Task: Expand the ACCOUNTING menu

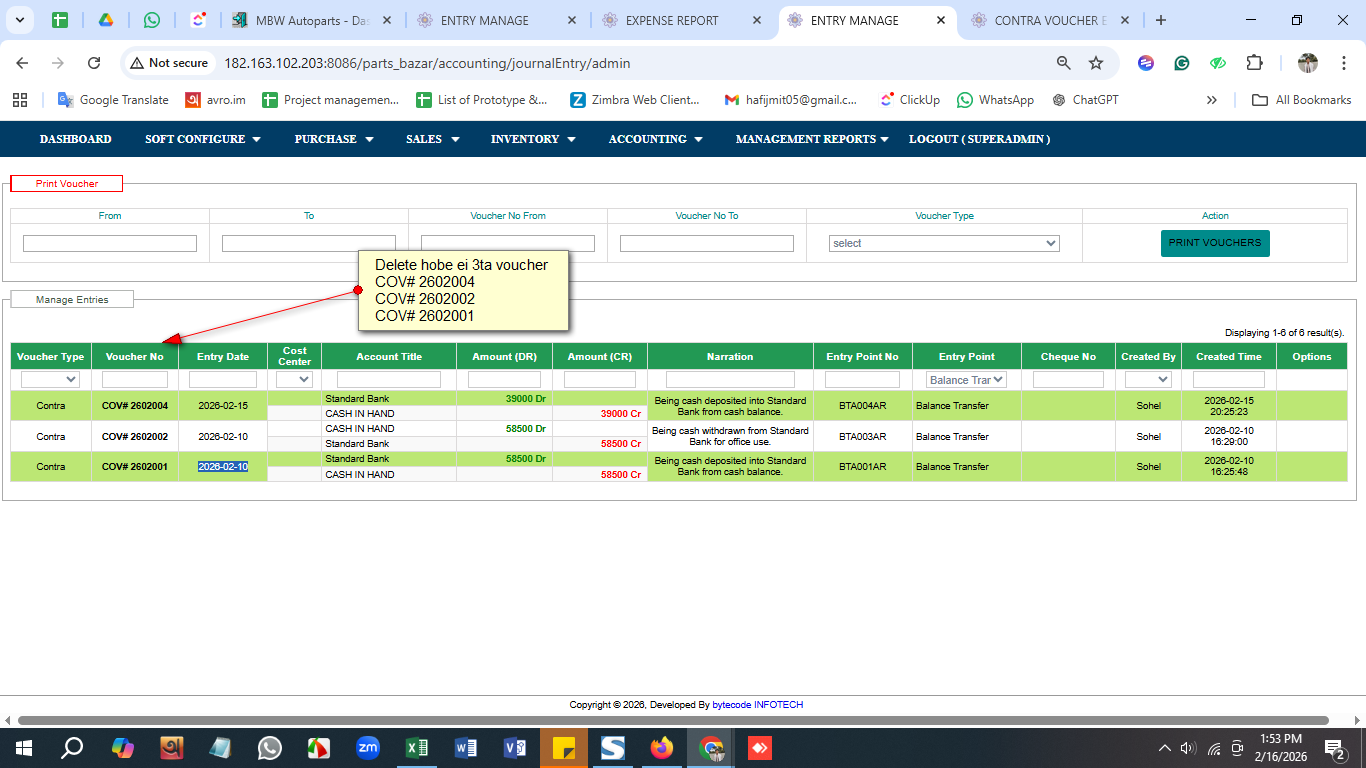Action: coord(656,139)
